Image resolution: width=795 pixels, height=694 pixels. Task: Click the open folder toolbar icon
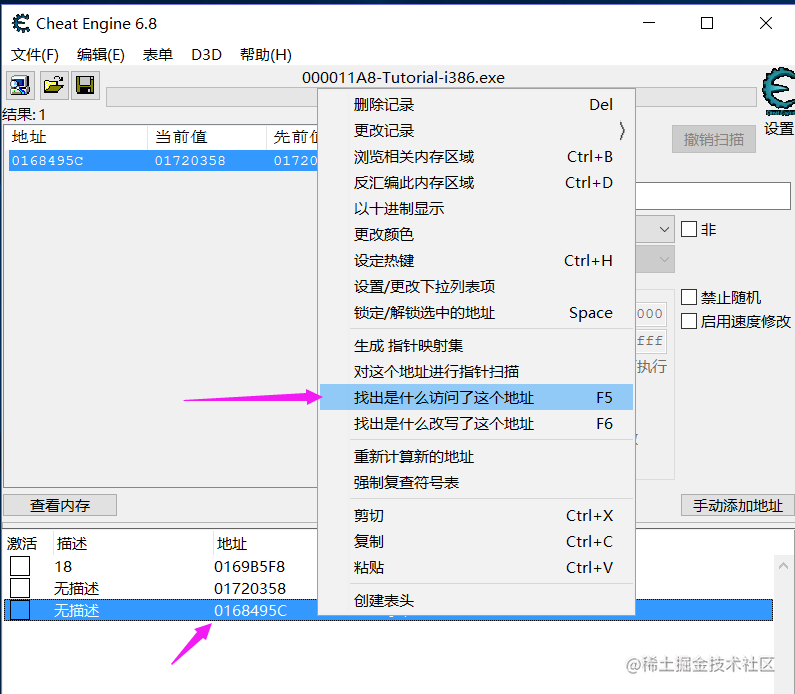pos(53,85)
